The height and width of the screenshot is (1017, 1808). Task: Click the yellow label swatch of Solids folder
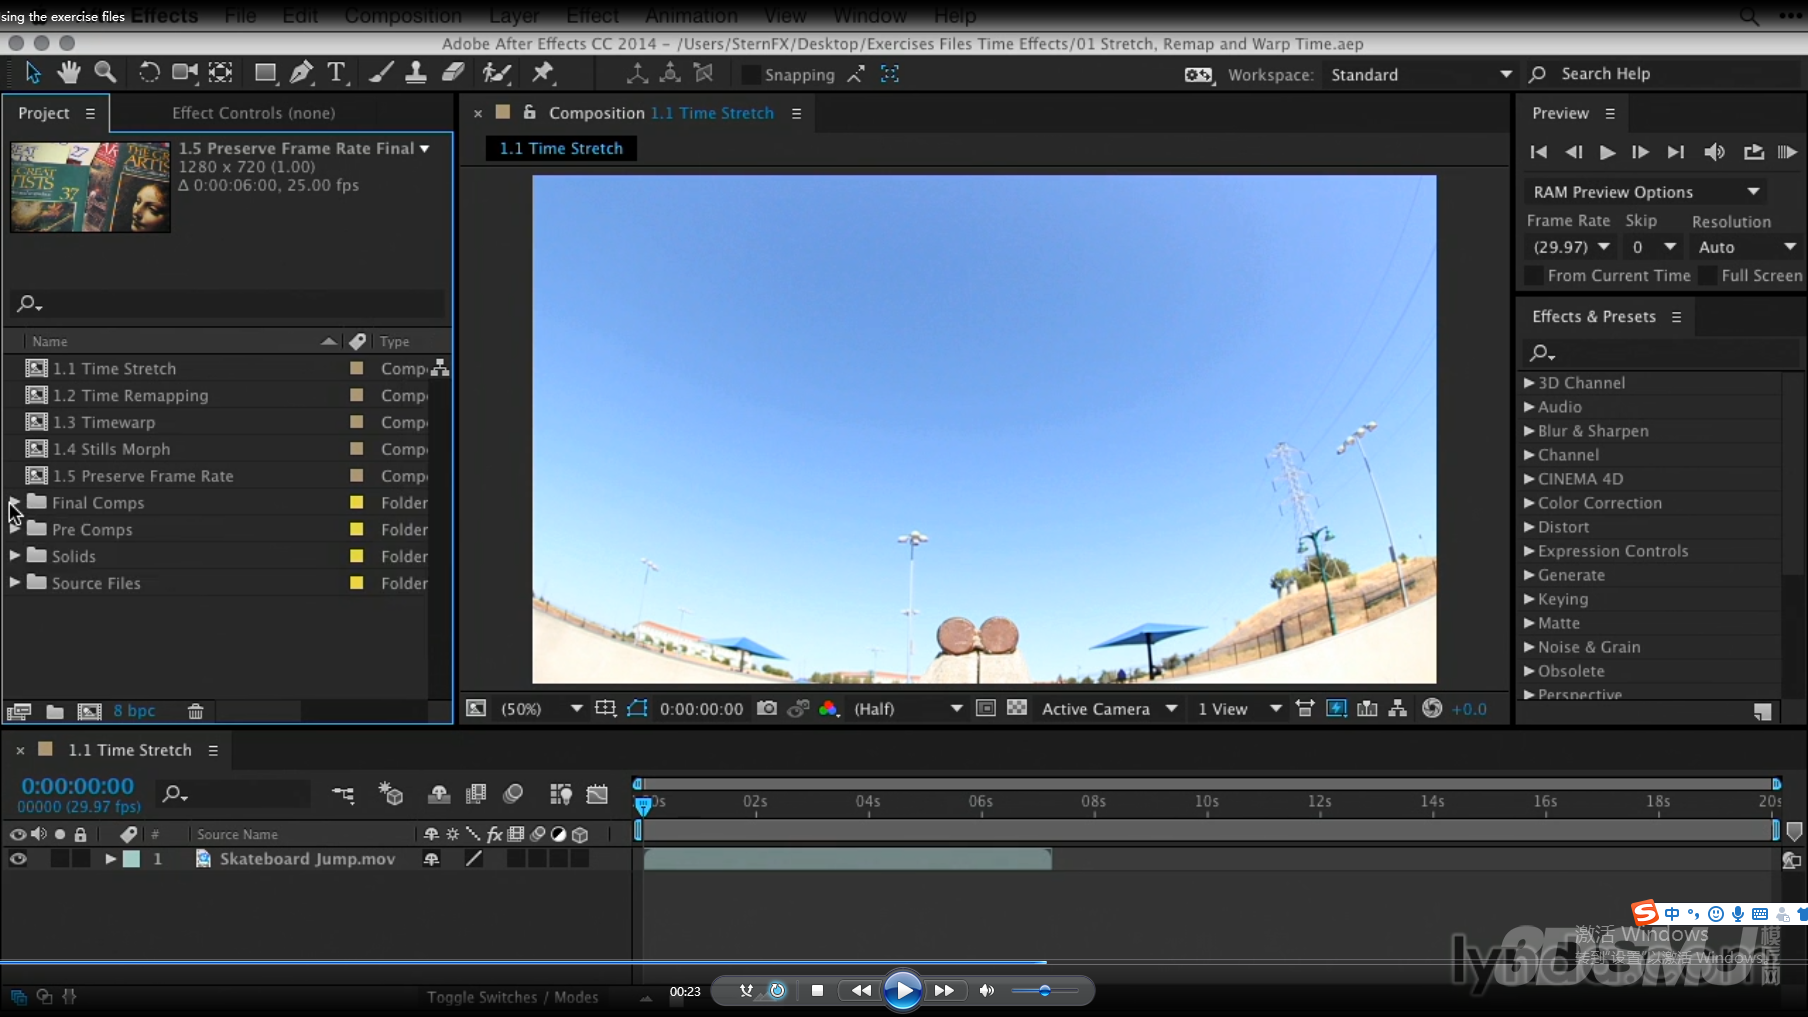(x=356, y=555)
